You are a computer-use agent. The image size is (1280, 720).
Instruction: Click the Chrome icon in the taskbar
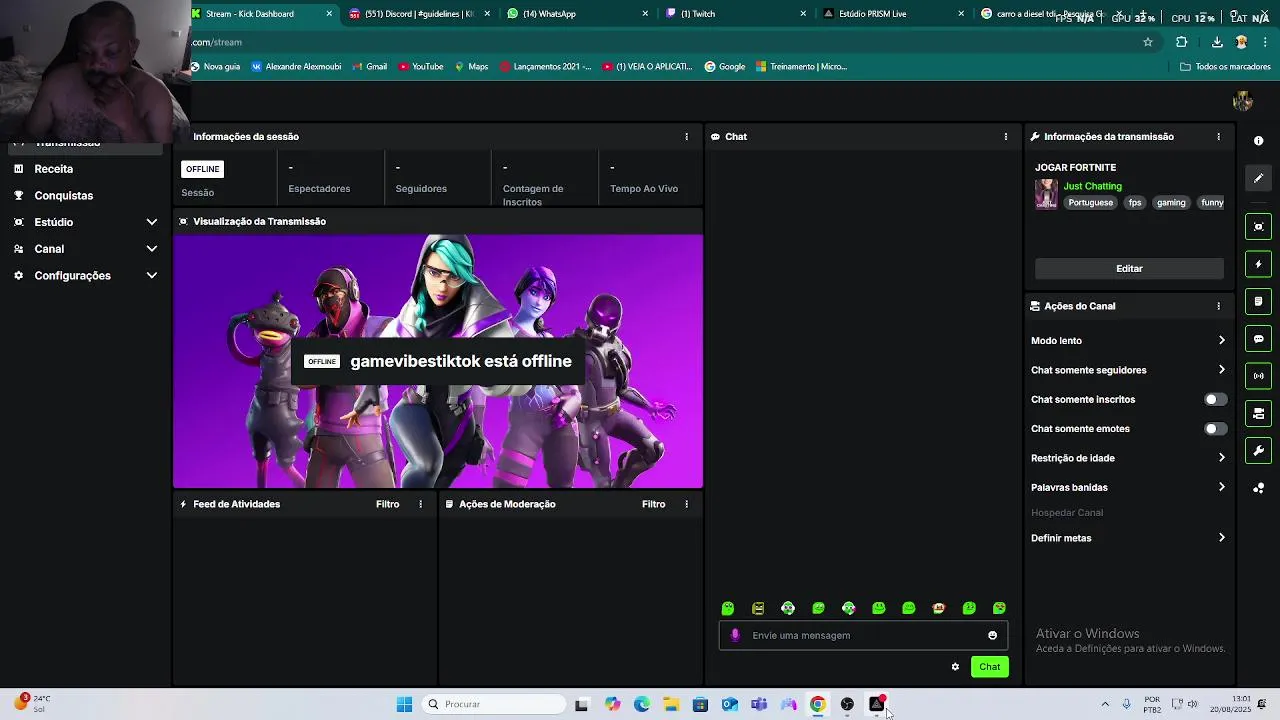point(818,704)
